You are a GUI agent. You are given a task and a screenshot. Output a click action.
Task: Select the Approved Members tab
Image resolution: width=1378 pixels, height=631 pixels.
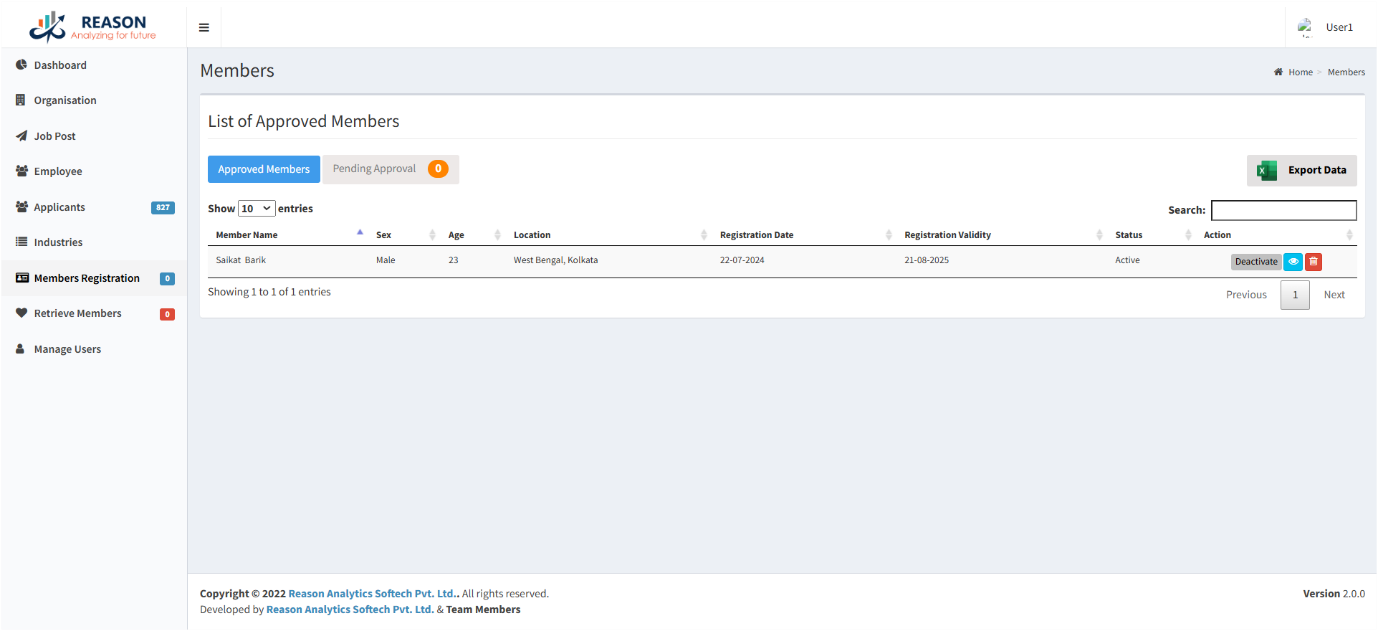pyautogui.click(x=264, y=169)
